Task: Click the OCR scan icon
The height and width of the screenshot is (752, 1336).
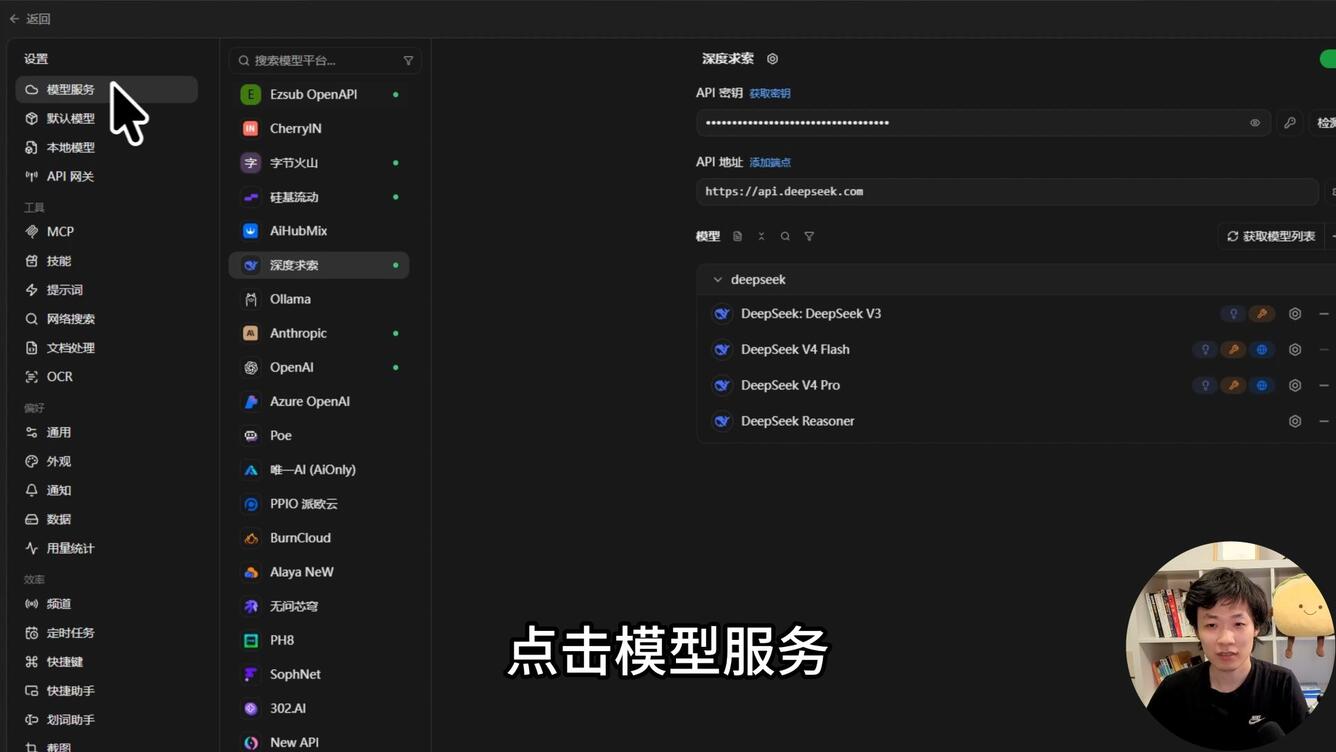Action: click(x=32, y=377)
